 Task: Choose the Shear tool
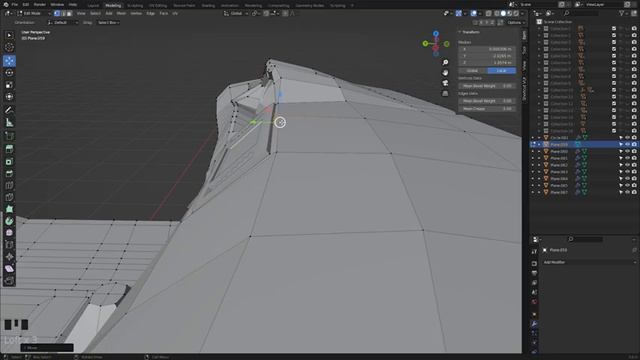click(x=9, y=269)
